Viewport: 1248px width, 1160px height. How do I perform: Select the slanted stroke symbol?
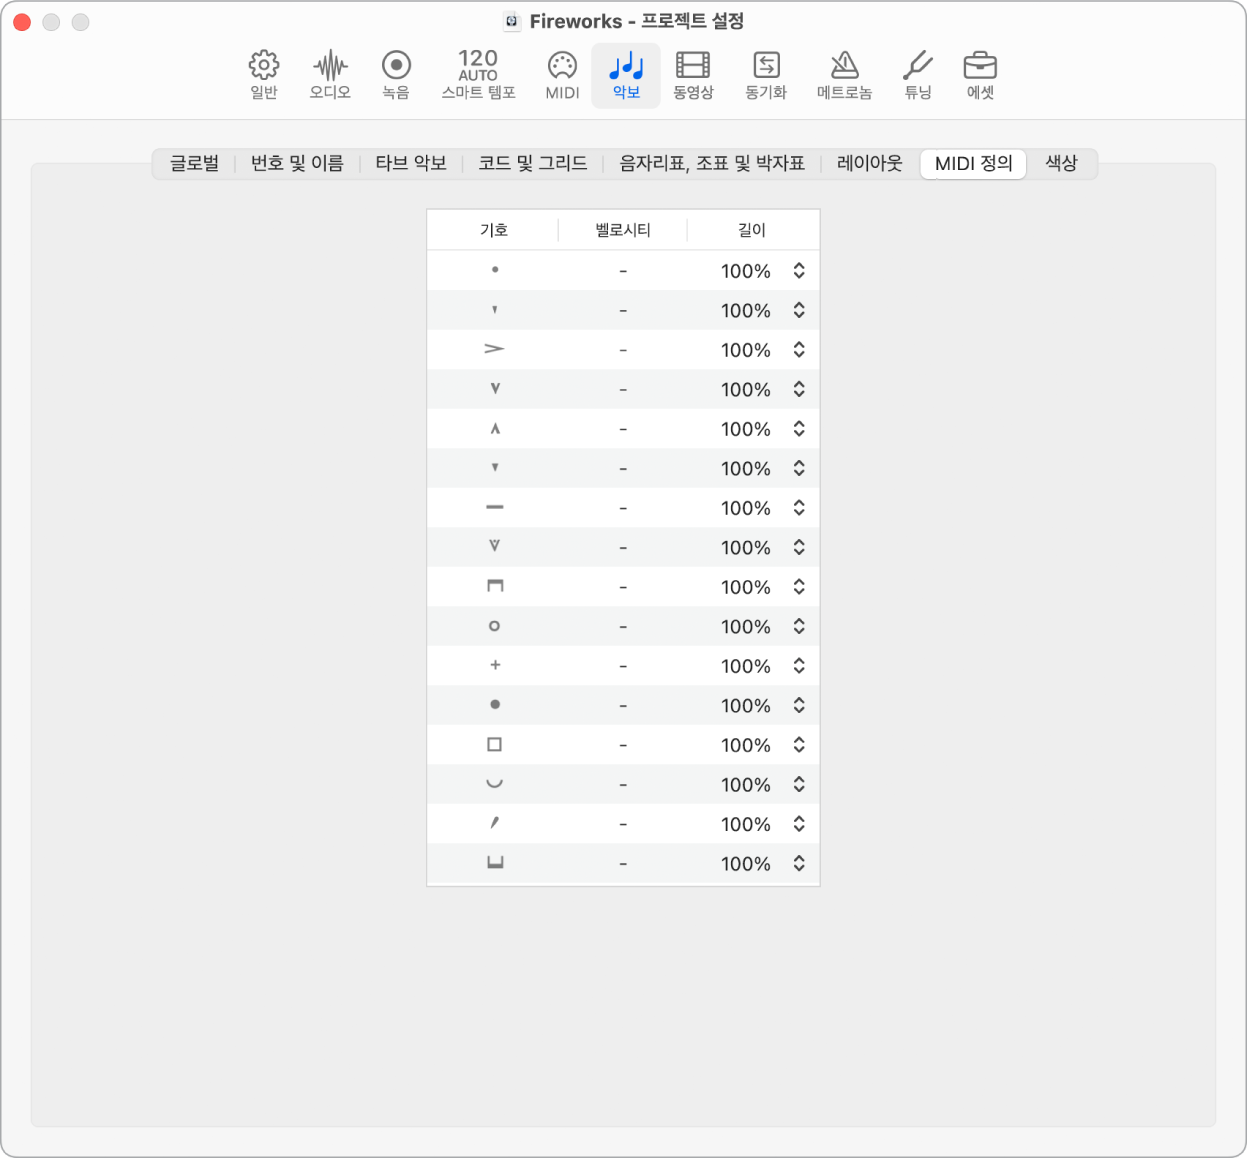(x=494, y=823)
